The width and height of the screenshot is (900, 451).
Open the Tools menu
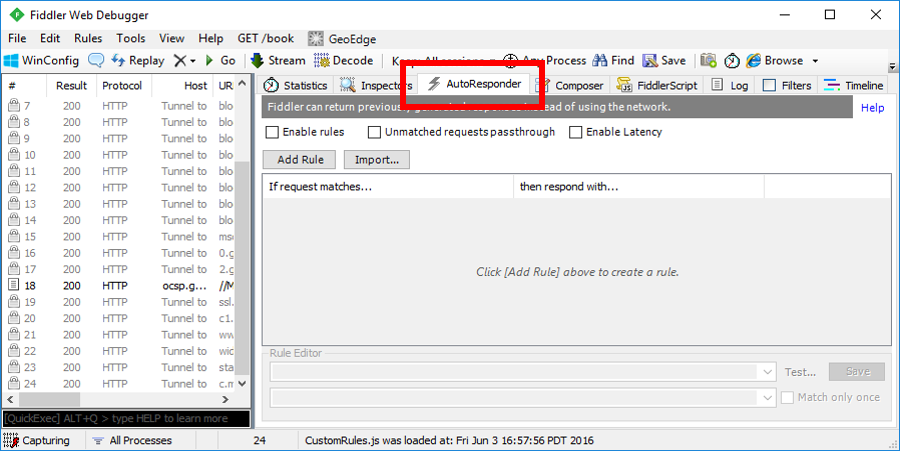[131, 38]
